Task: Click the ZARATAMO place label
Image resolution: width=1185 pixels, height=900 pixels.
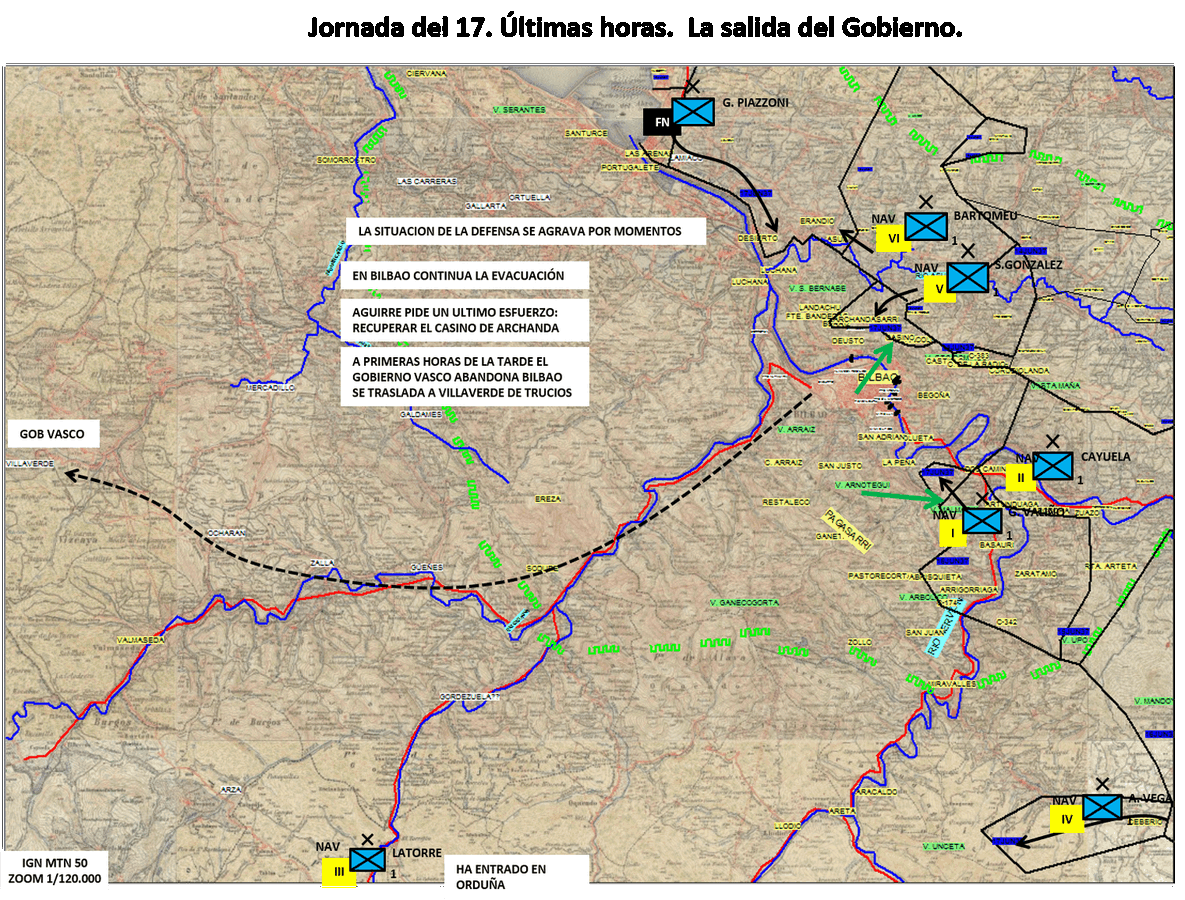Action: (1036, 574)
